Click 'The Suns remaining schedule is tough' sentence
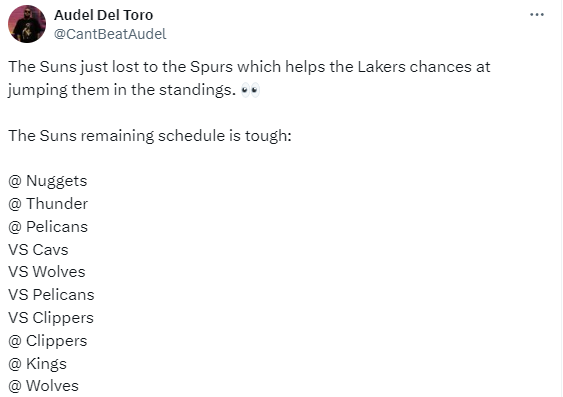563x397 pixels. click(150, 136)
